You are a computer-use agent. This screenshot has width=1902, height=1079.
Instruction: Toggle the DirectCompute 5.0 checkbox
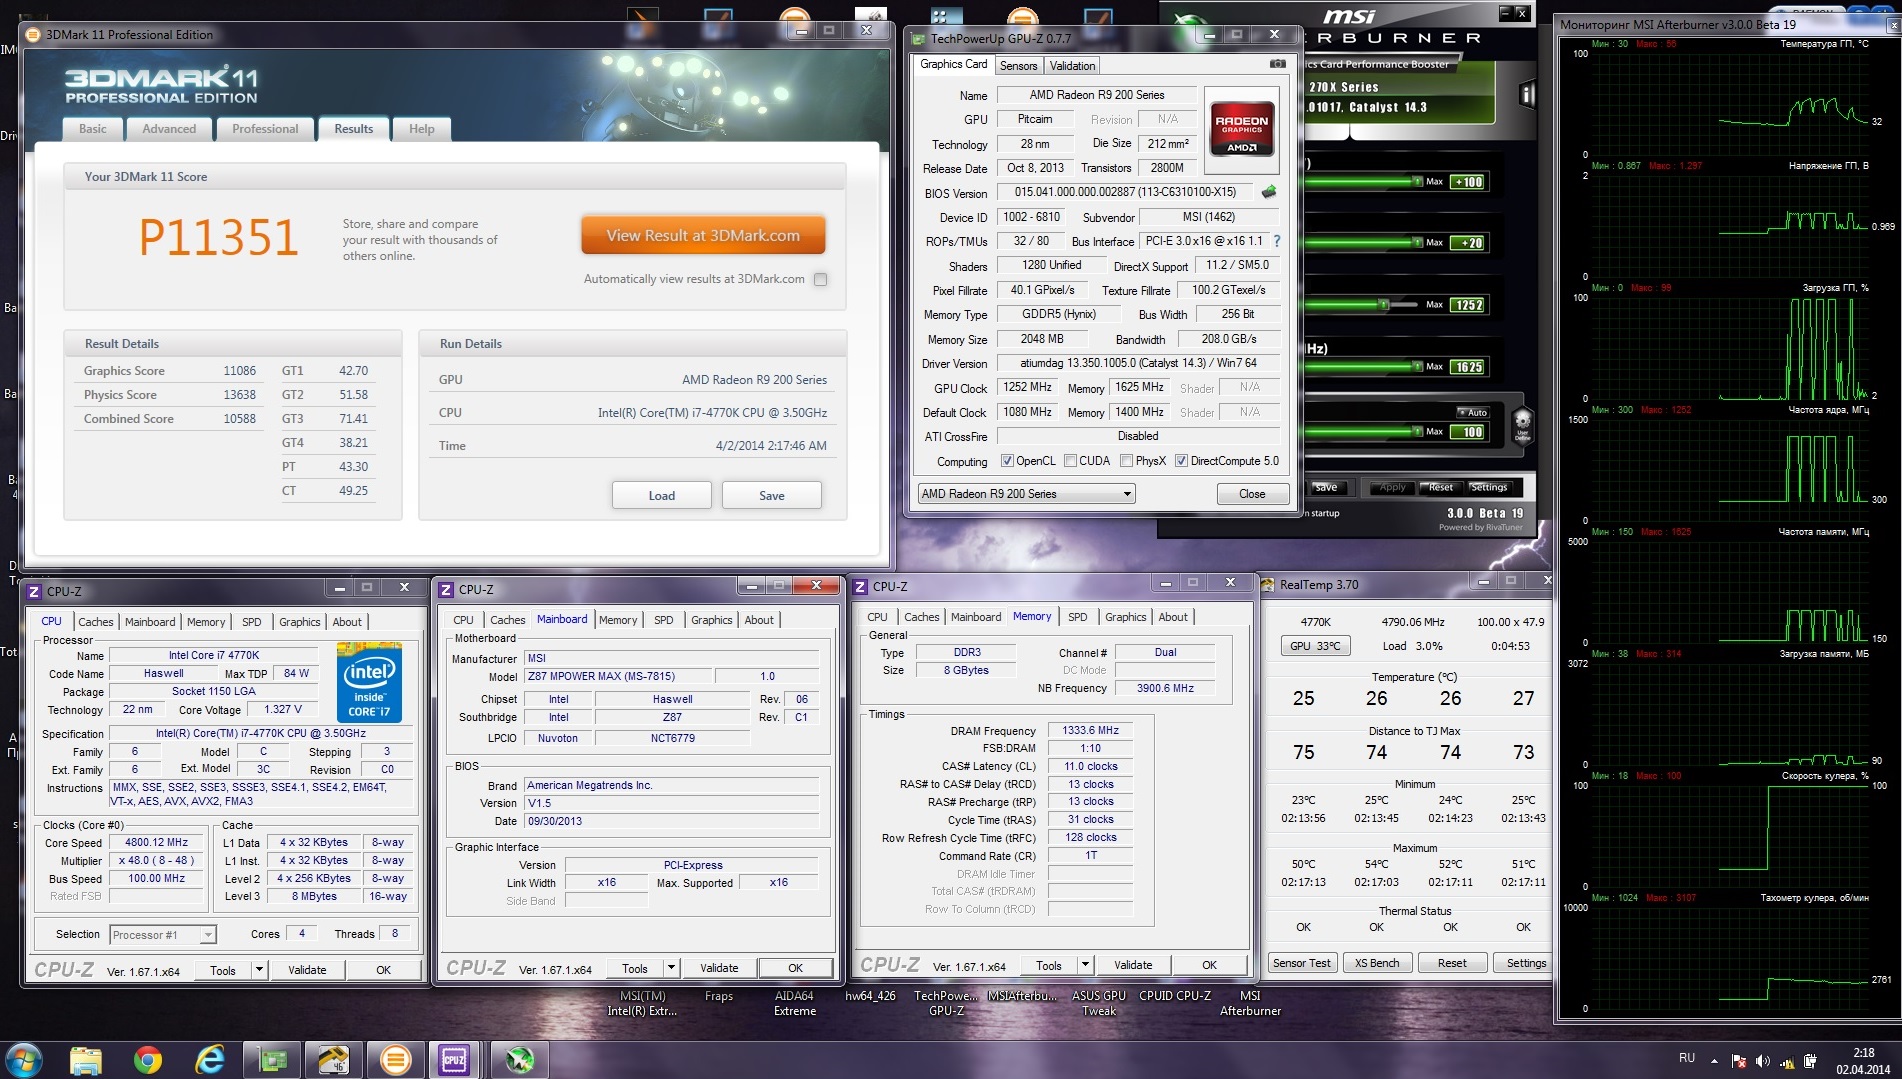point(1181,461)
